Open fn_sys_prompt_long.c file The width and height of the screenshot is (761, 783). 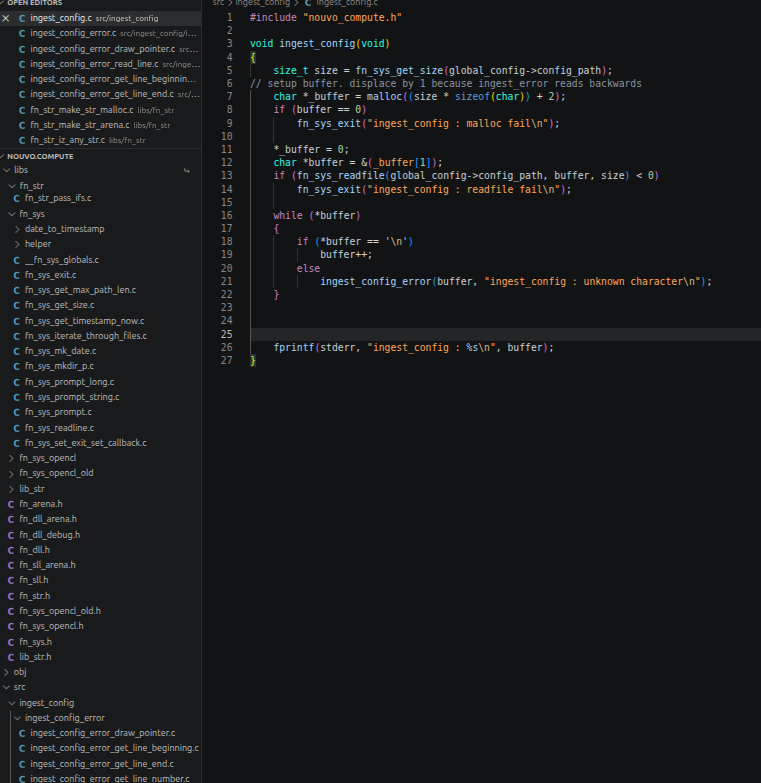click(x=69, y=382)
